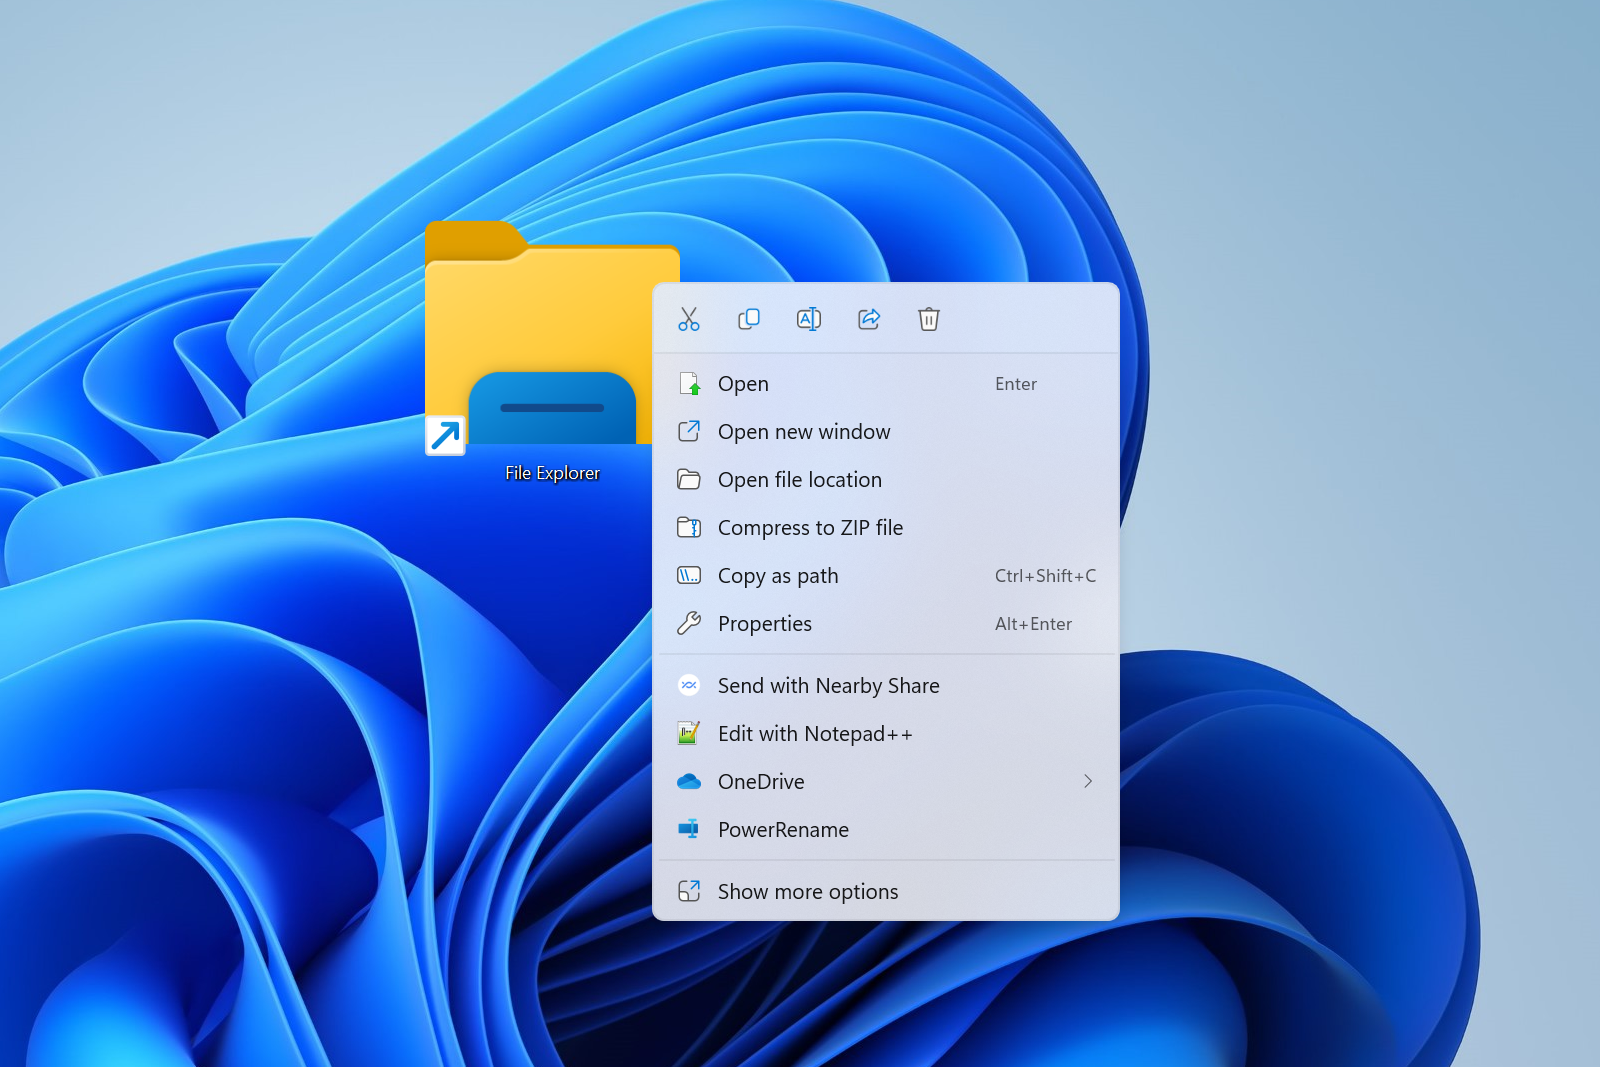The image size is (1600, 1067).
Task: Click the shortcut arrow overlay on folder
Action: click(445, 436)
